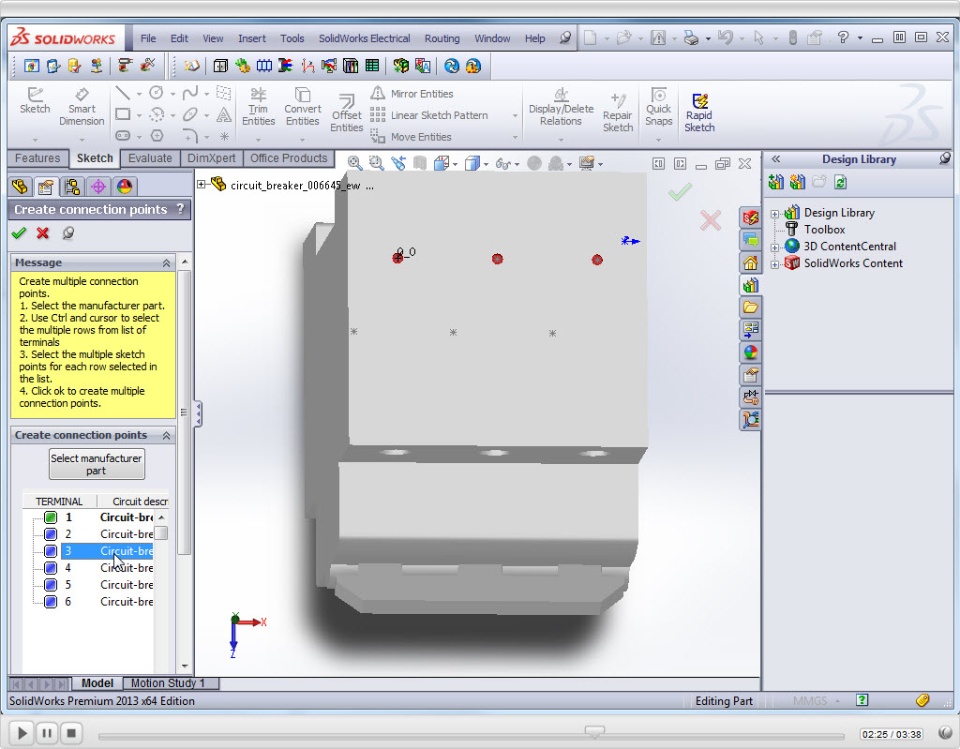Choose the Trim Entities tool
960x749 pixels.
[x=258, y=107]
